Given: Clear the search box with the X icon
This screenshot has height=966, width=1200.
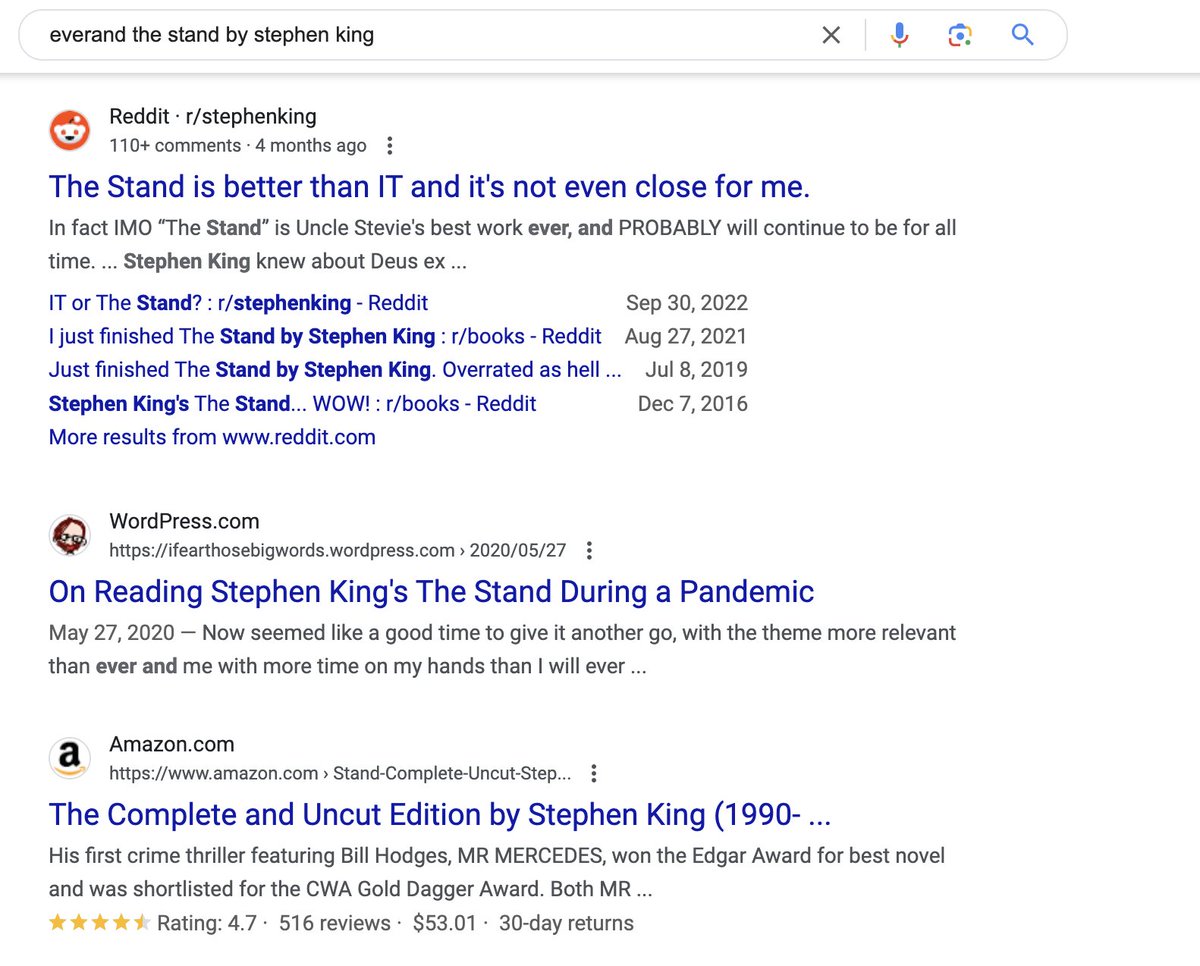Looking at the screenshot, I should (x=831, y=36).
